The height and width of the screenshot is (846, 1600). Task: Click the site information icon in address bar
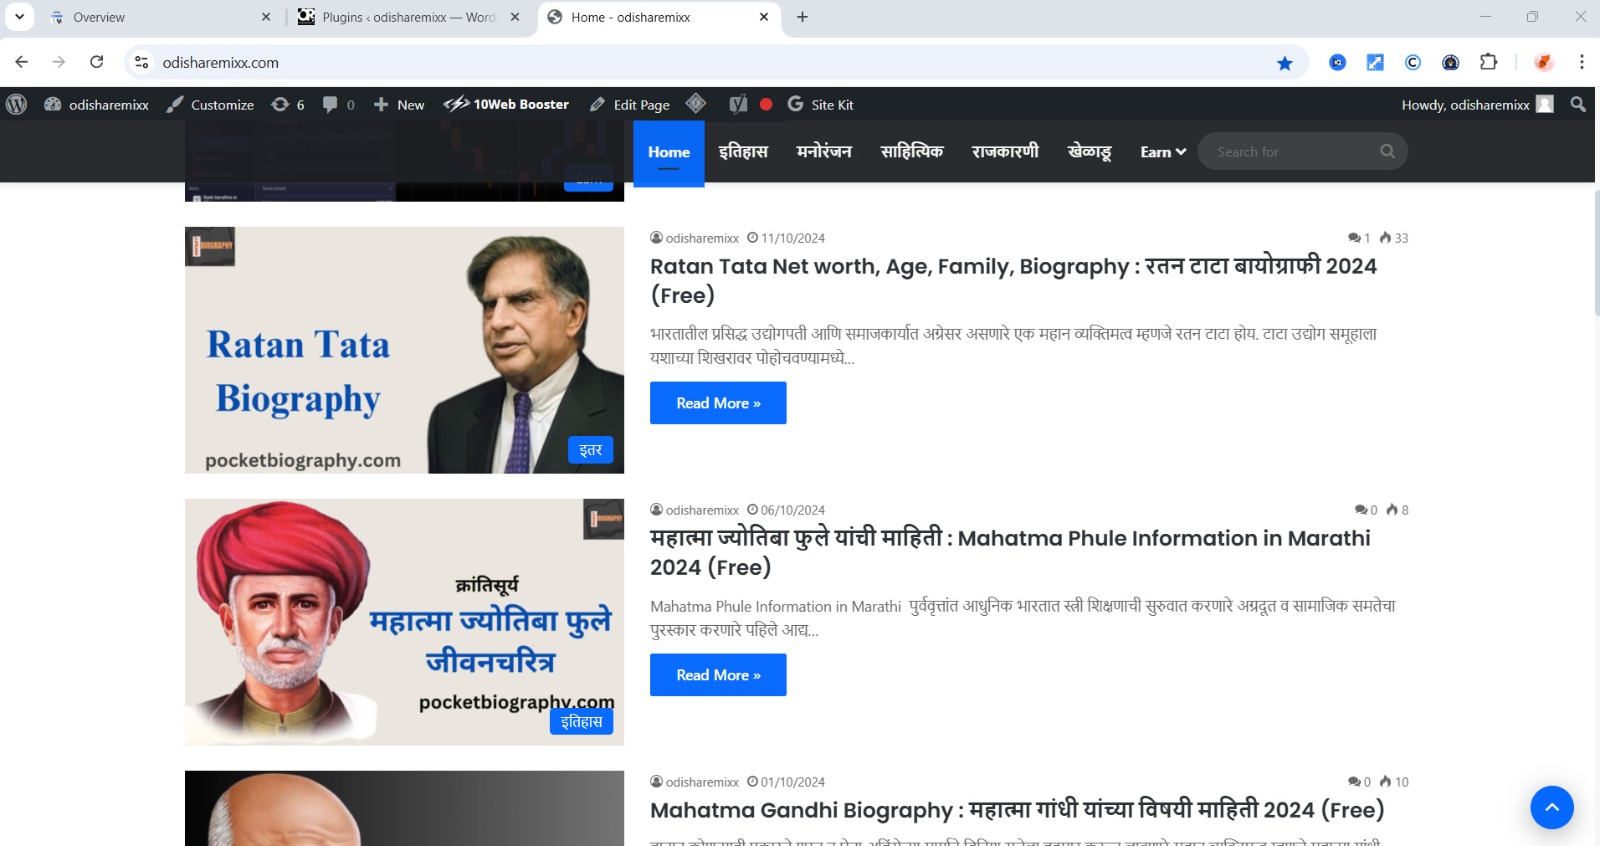click(x=142, y=62)
